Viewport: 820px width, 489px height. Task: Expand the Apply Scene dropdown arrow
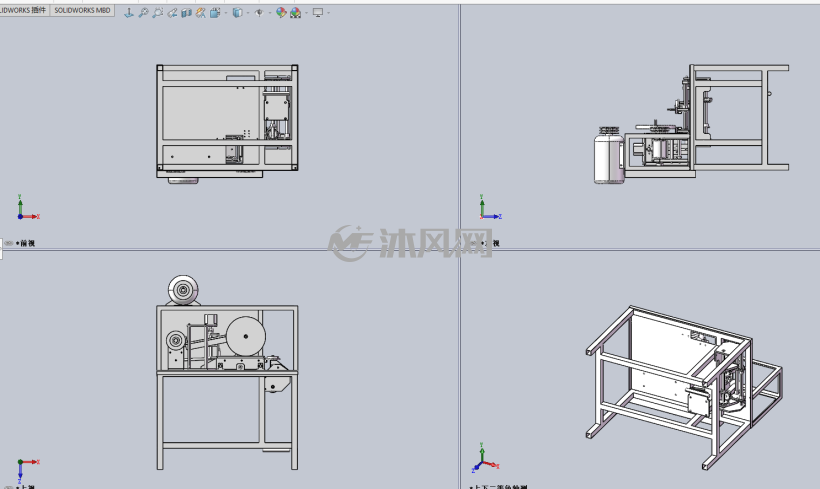pos(306,13)
